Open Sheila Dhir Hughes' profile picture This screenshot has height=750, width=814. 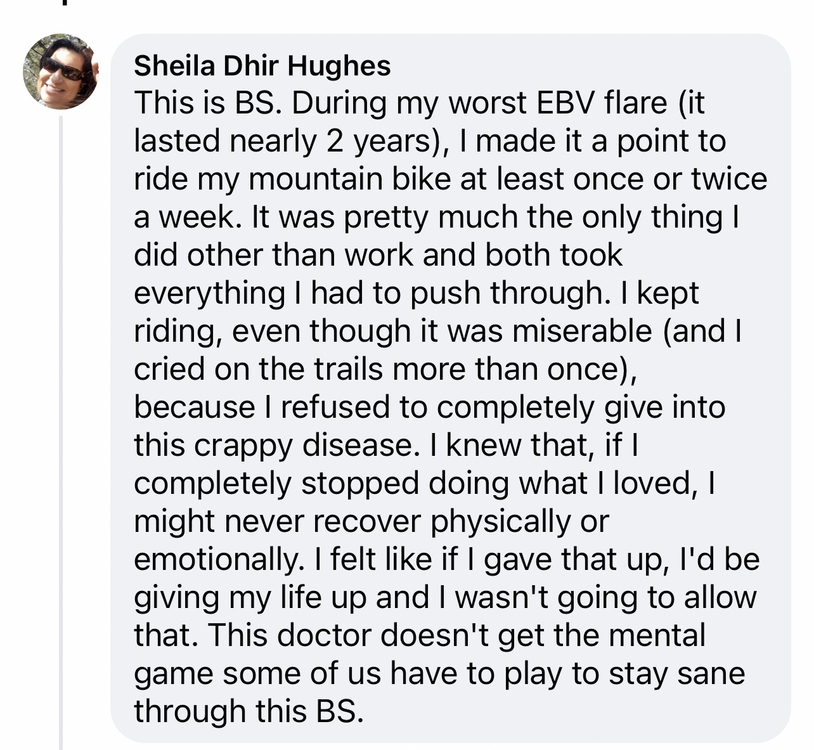(x=61, y=71)
